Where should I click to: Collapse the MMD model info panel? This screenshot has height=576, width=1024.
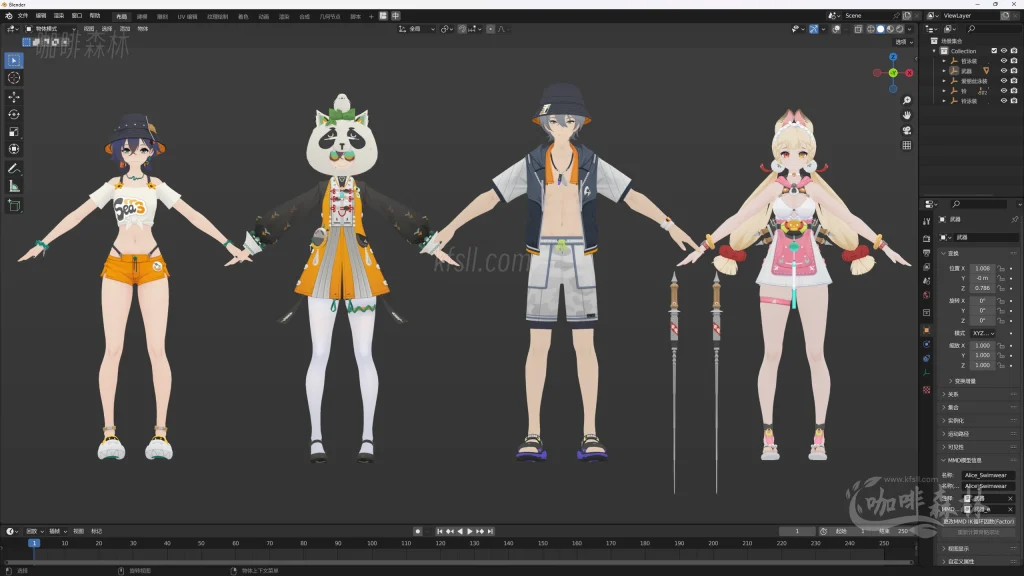(x=944, y=460)
